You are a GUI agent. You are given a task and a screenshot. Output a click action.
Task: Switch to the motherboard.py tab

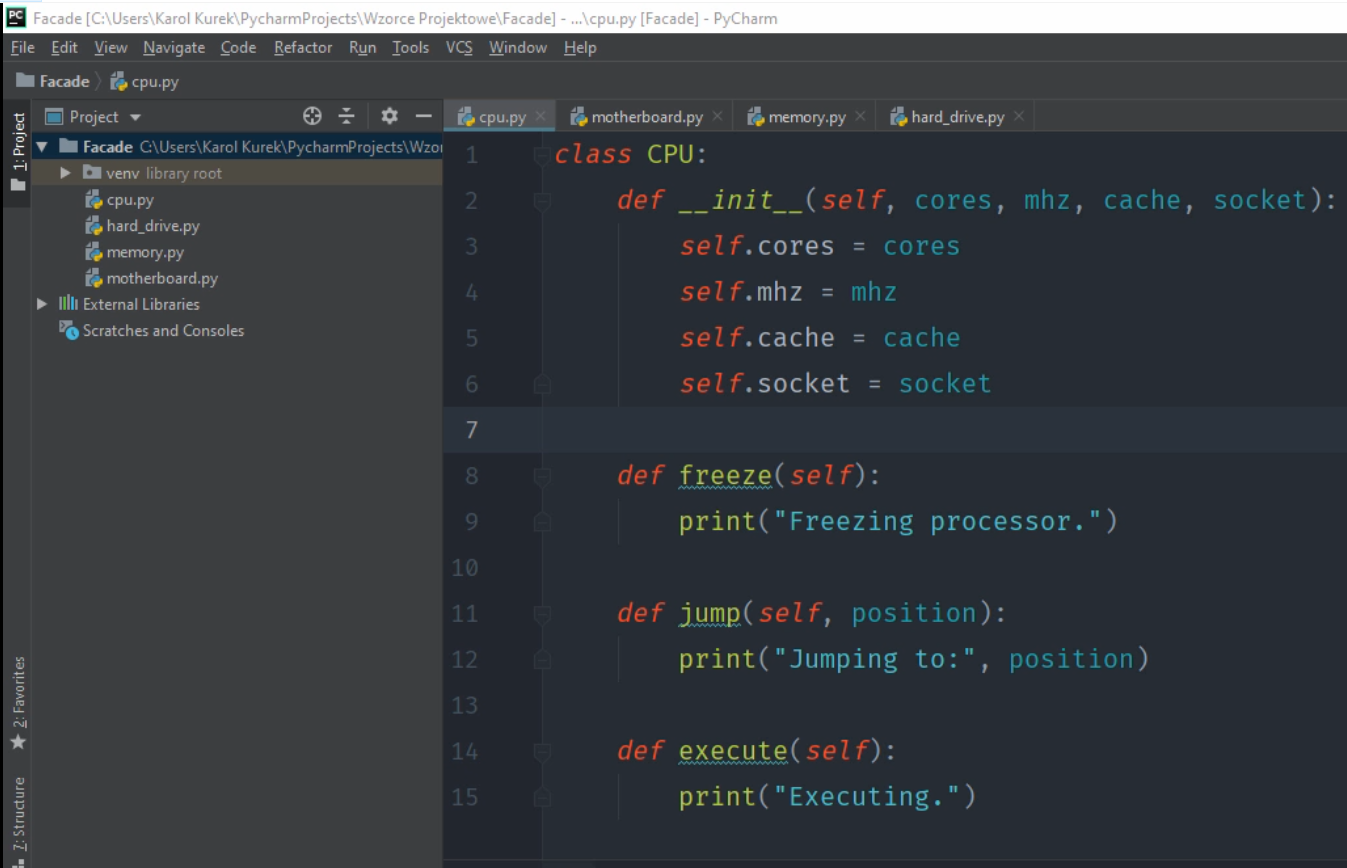tap(646, 117)
